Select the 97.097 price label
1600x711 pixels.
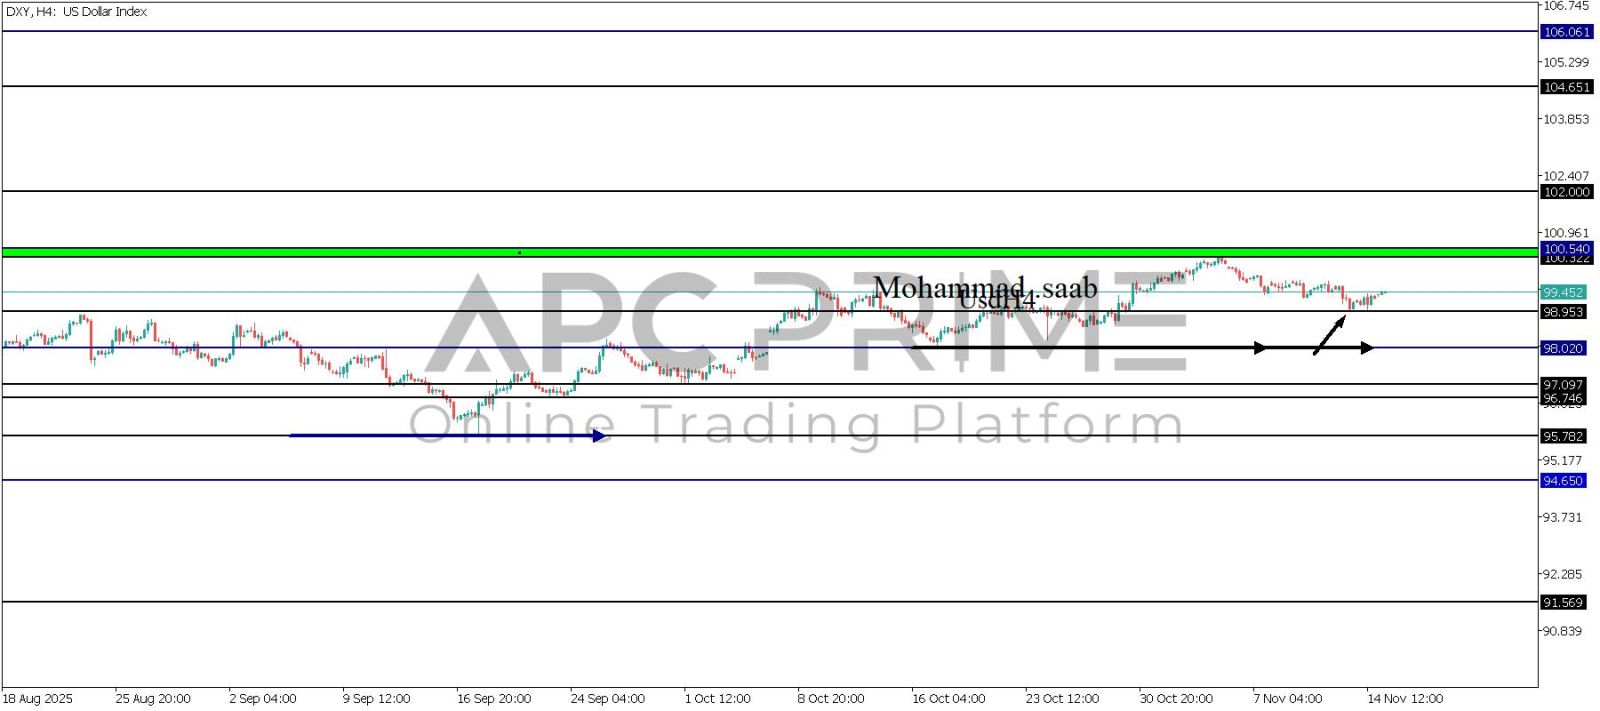pyautogui.click(x=1562, y=384)
